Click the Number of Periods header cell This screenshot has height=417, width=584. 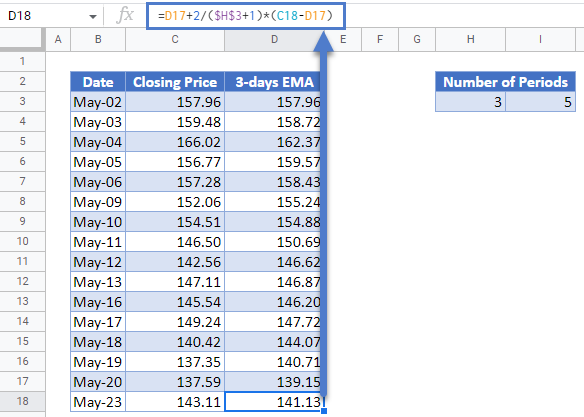[x=505, y=82]
